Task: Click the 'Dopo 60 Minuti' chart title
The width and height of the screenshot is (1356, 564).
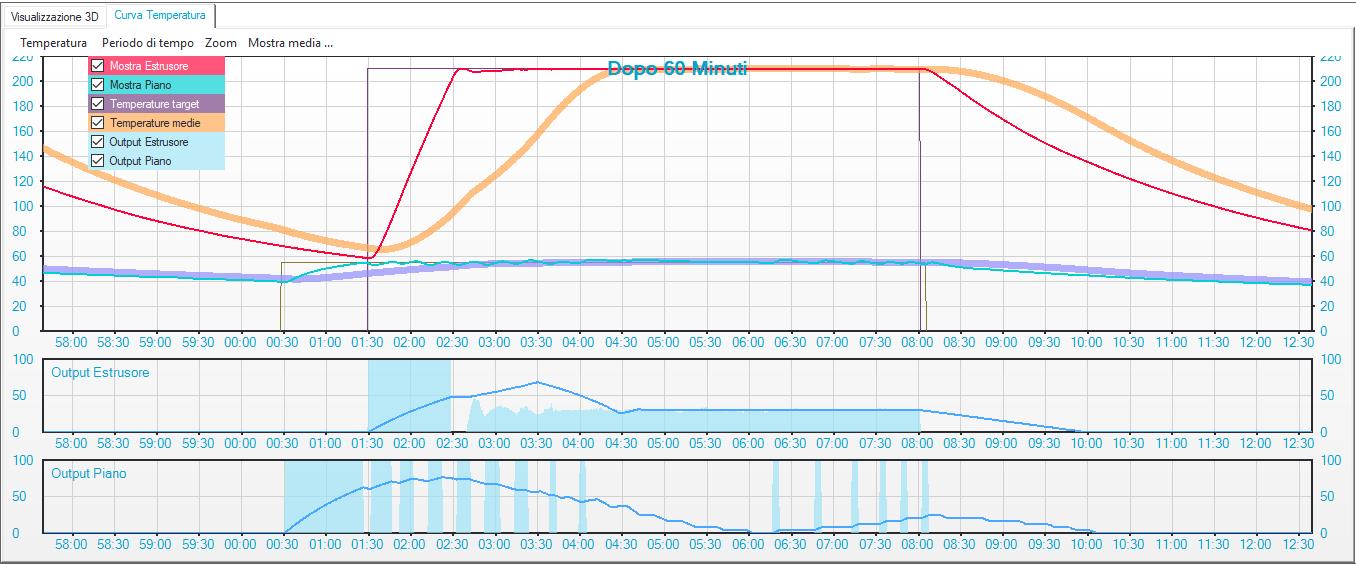Action: [x=677, y=69]
